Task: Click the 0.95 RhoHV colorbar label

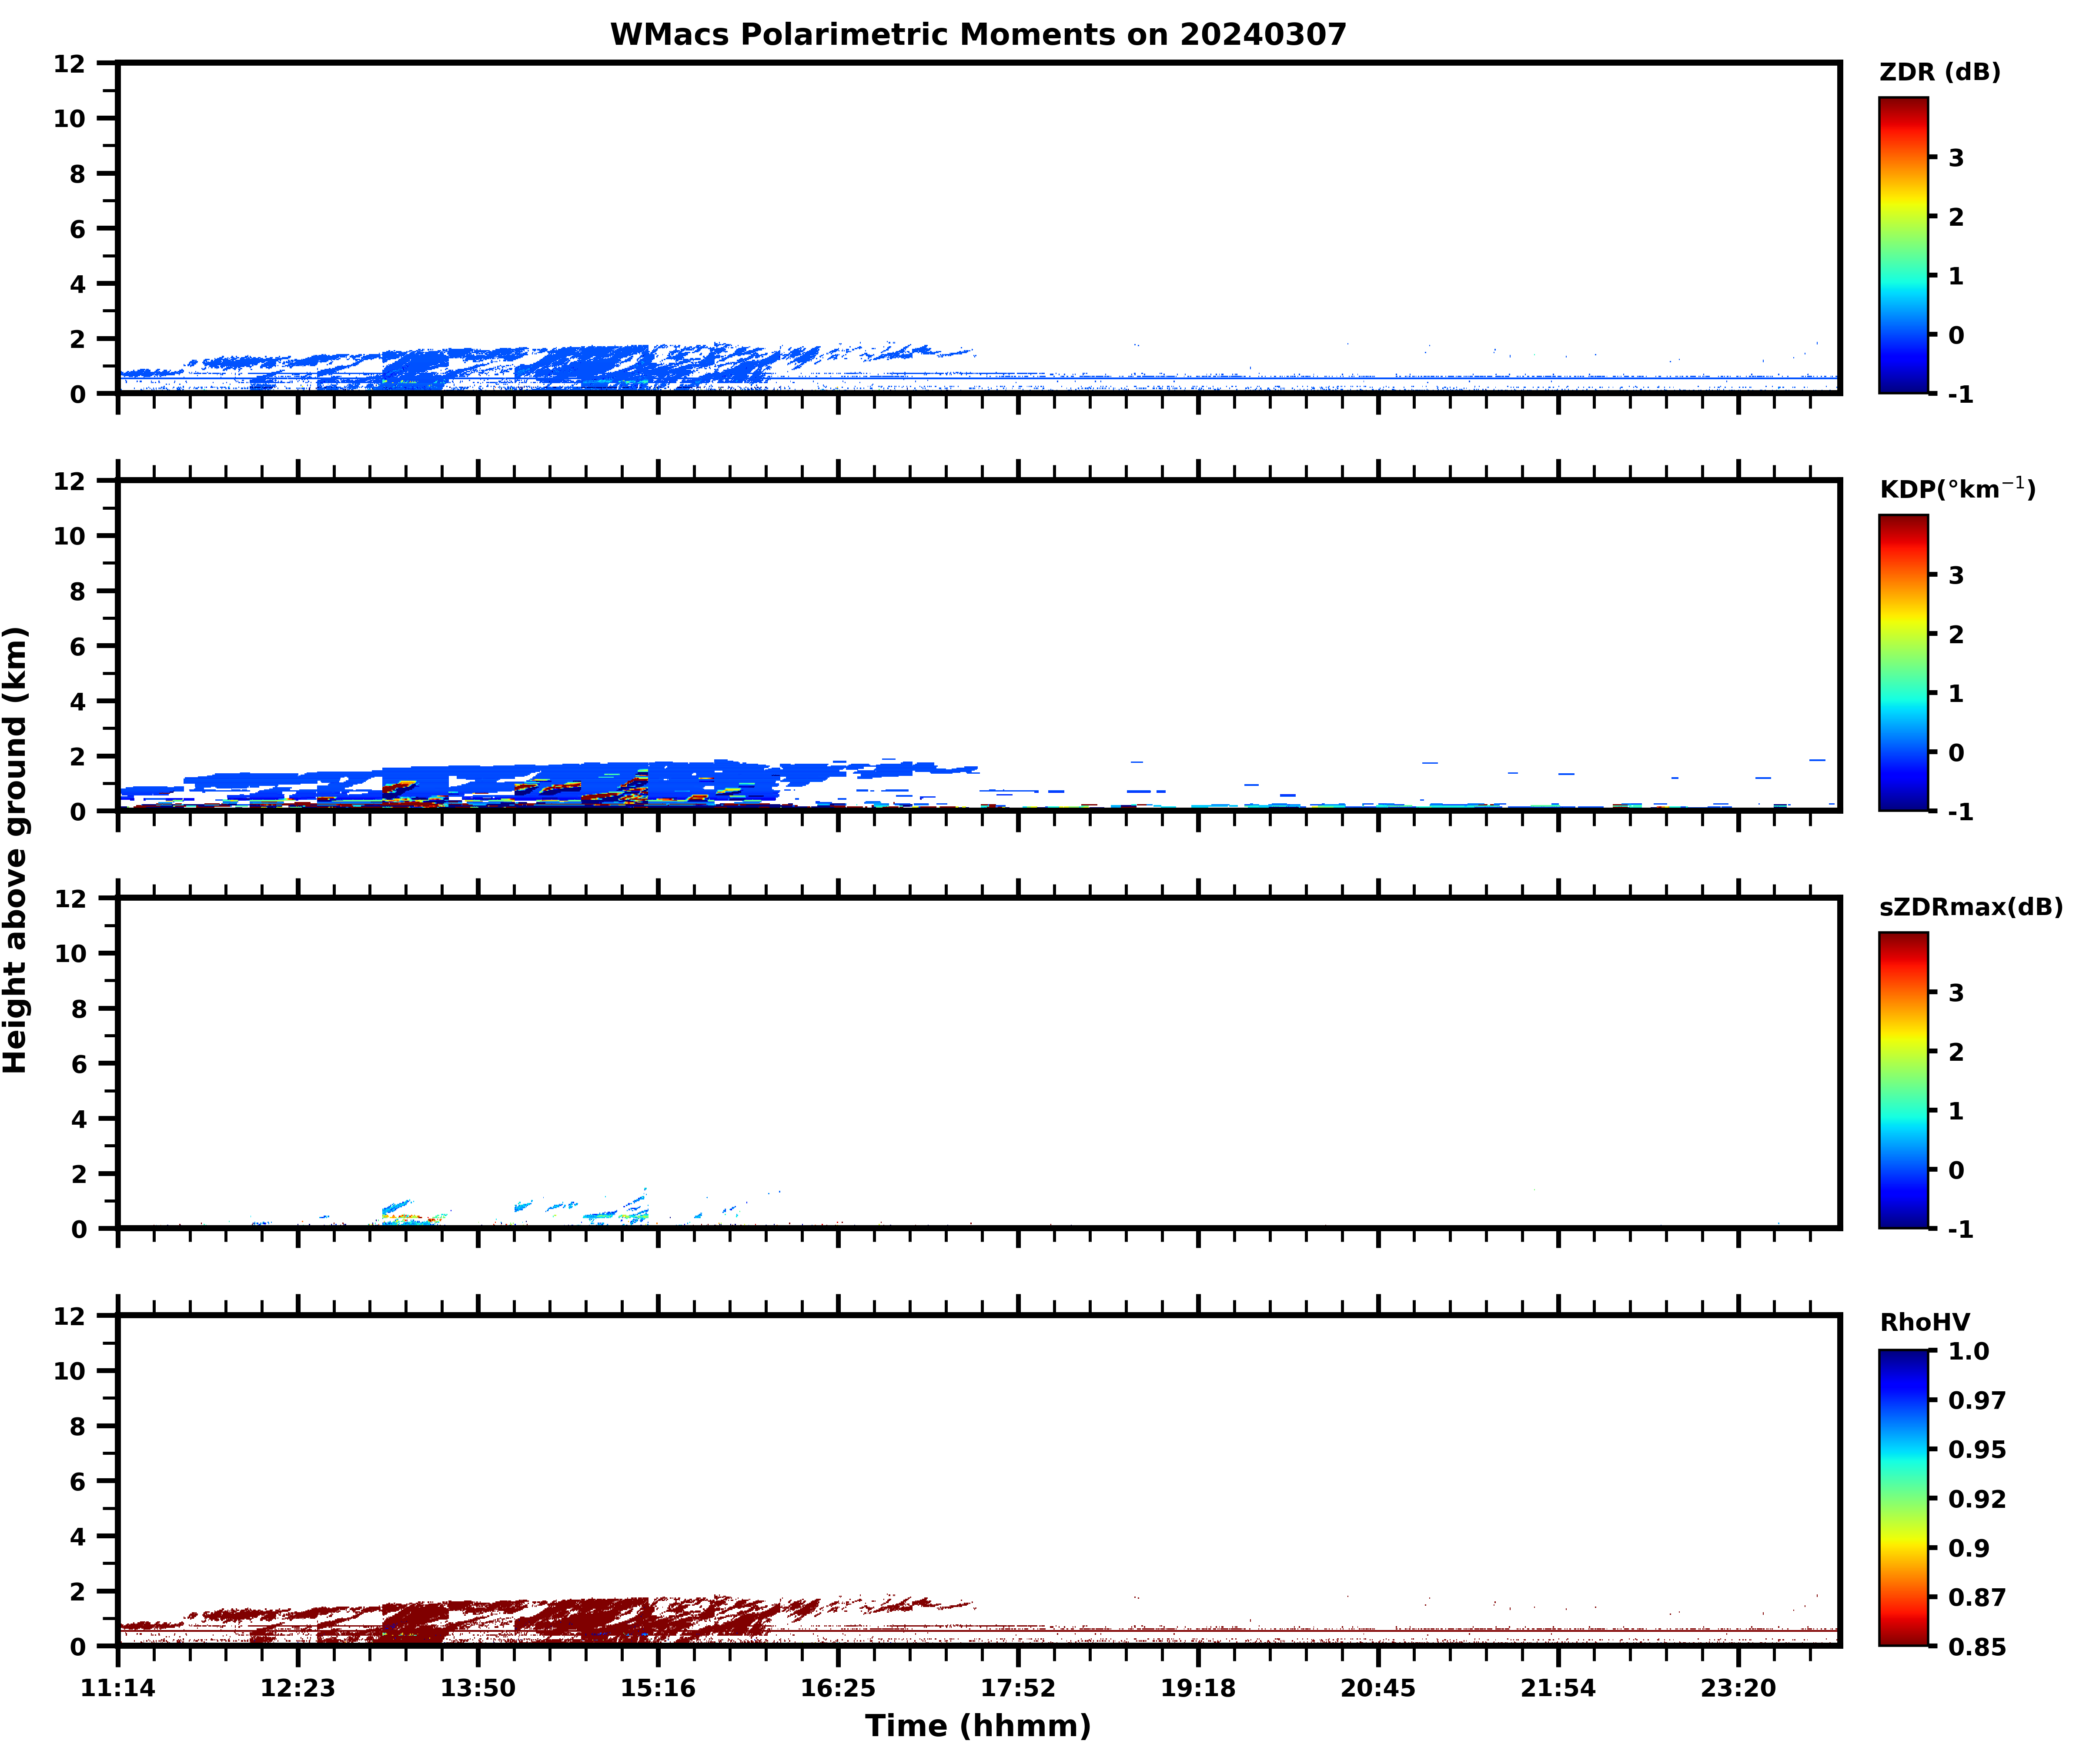Action: point(1976,1449)
